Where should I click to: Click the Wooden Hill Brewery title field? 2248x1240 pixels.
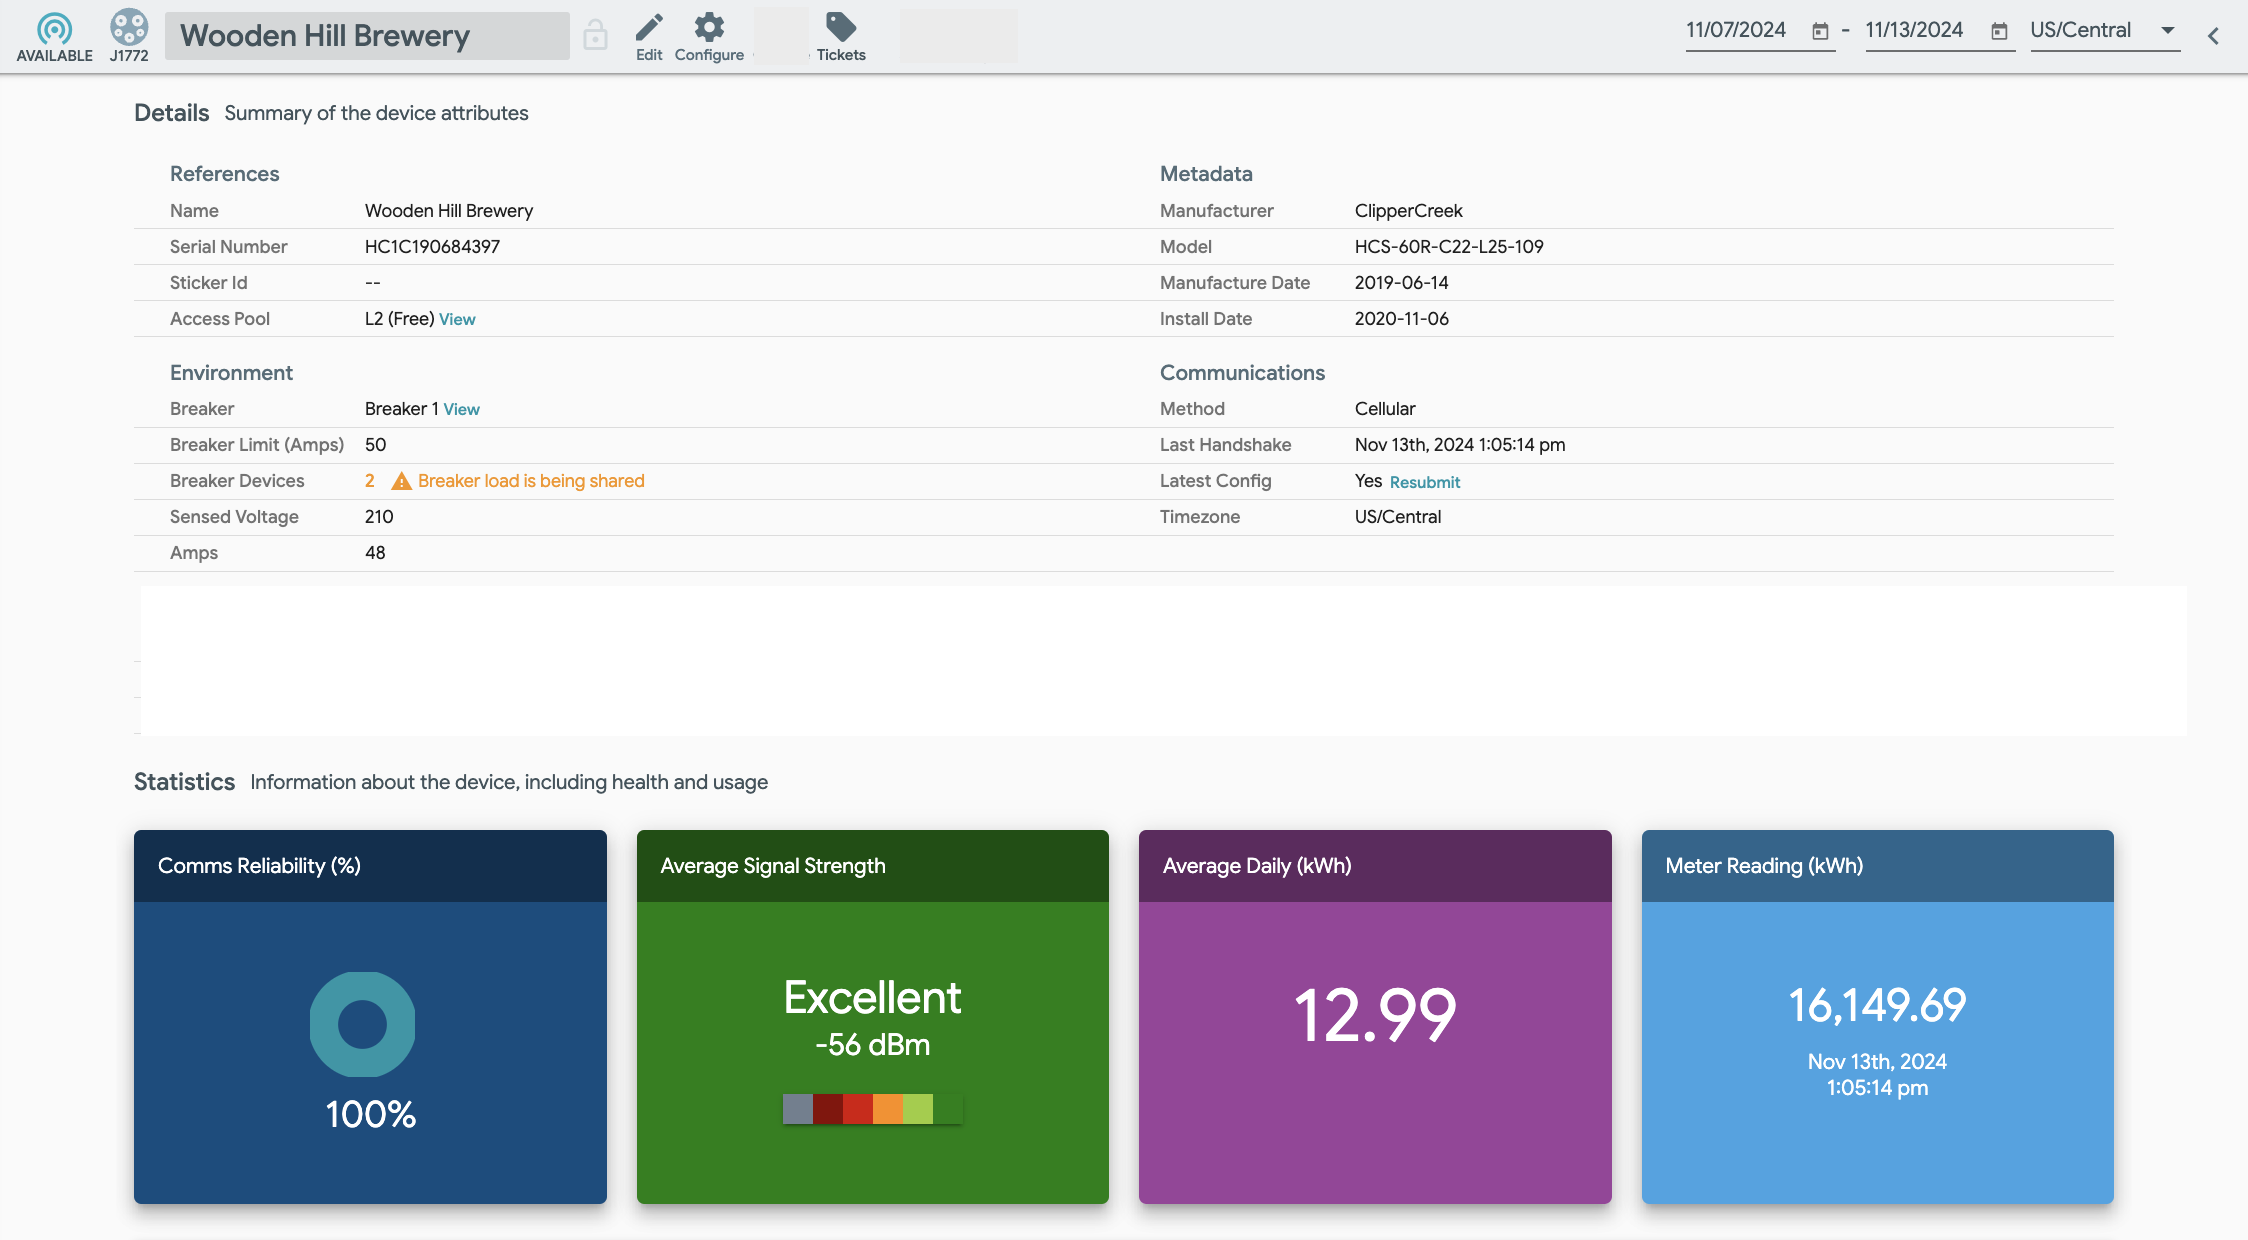[x=367, y=36]
